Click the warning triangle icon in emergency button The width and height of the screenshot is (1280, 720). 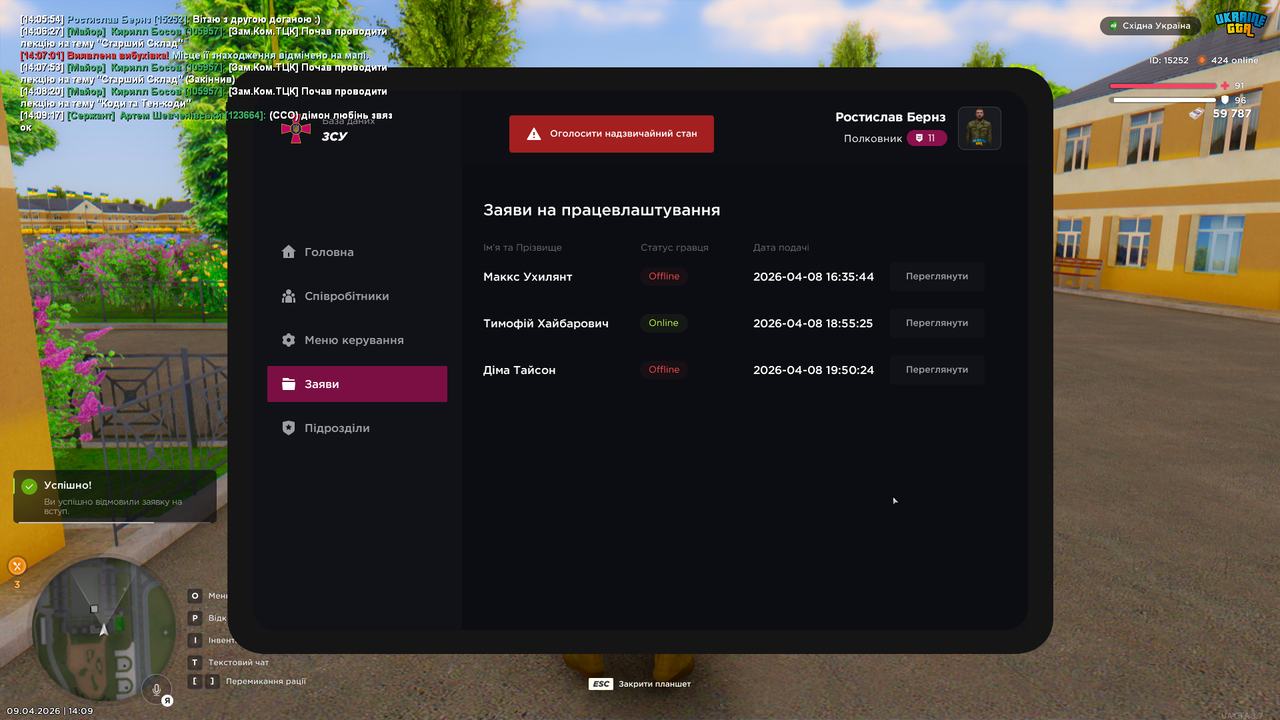(x=534, y=133)
